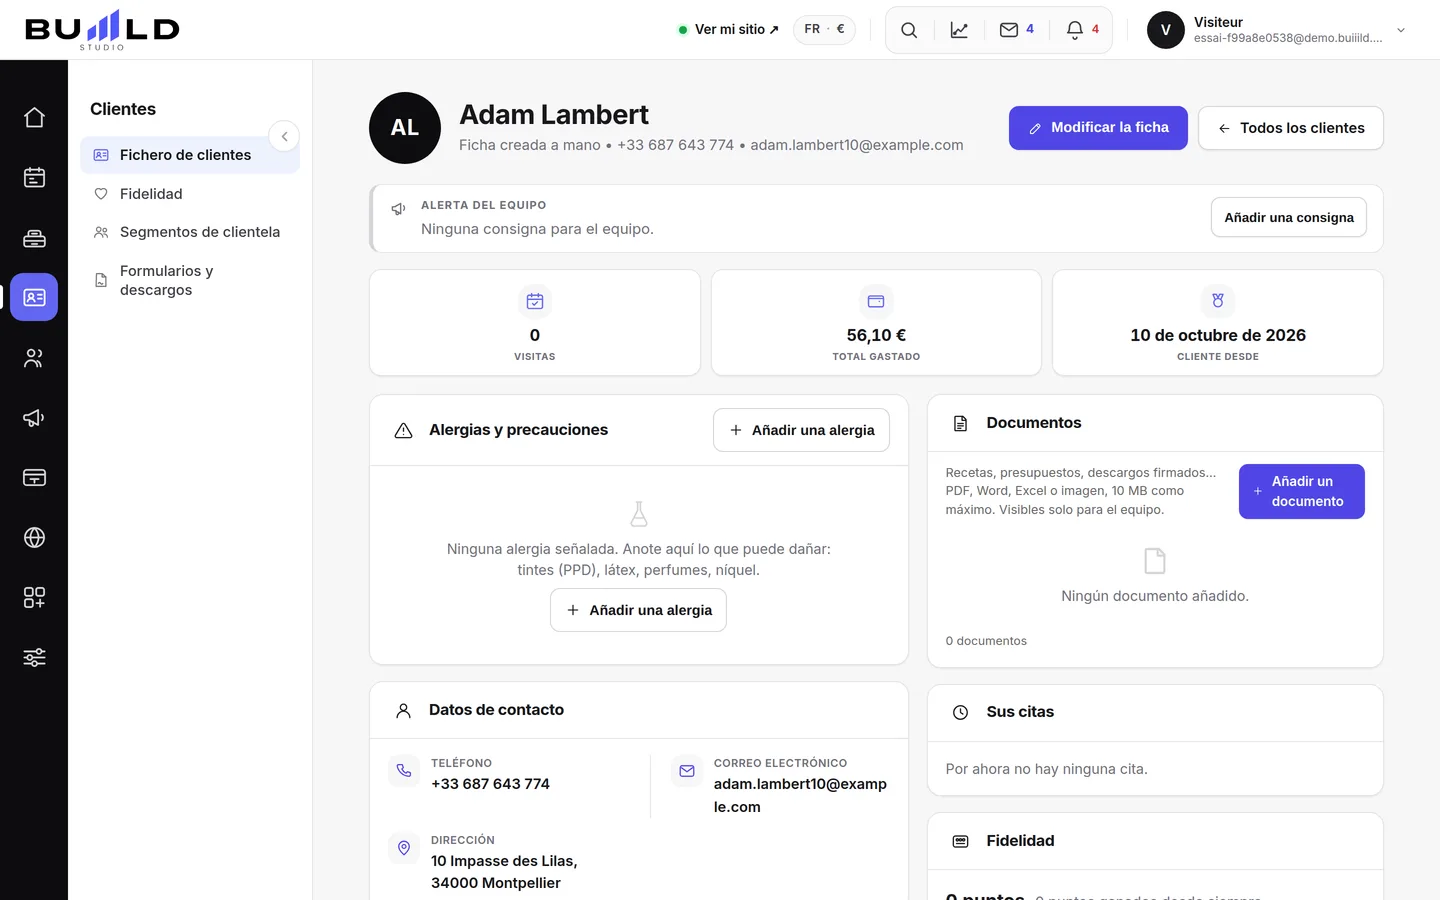This screenshot has width=1440, height=900.
Task: Click the Adam Lambert name heading
Action: [554, 115]
